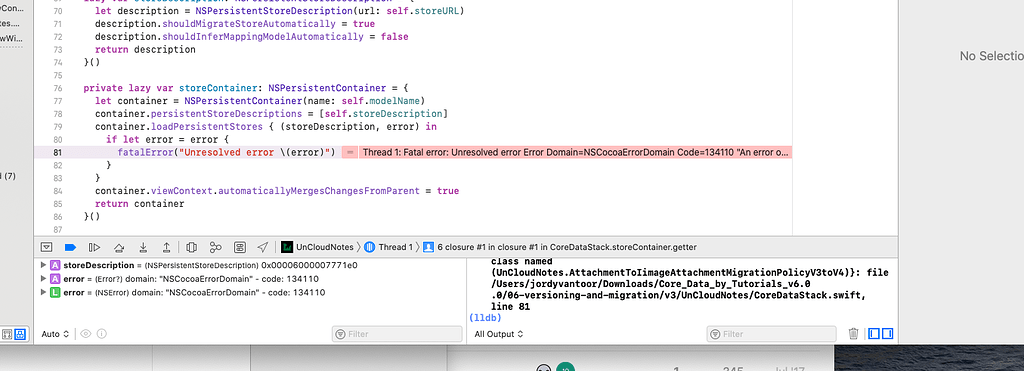This screenshot has height=371, width=1024.
Task: Toggle the variables view pane button
Action: point(874,334)
